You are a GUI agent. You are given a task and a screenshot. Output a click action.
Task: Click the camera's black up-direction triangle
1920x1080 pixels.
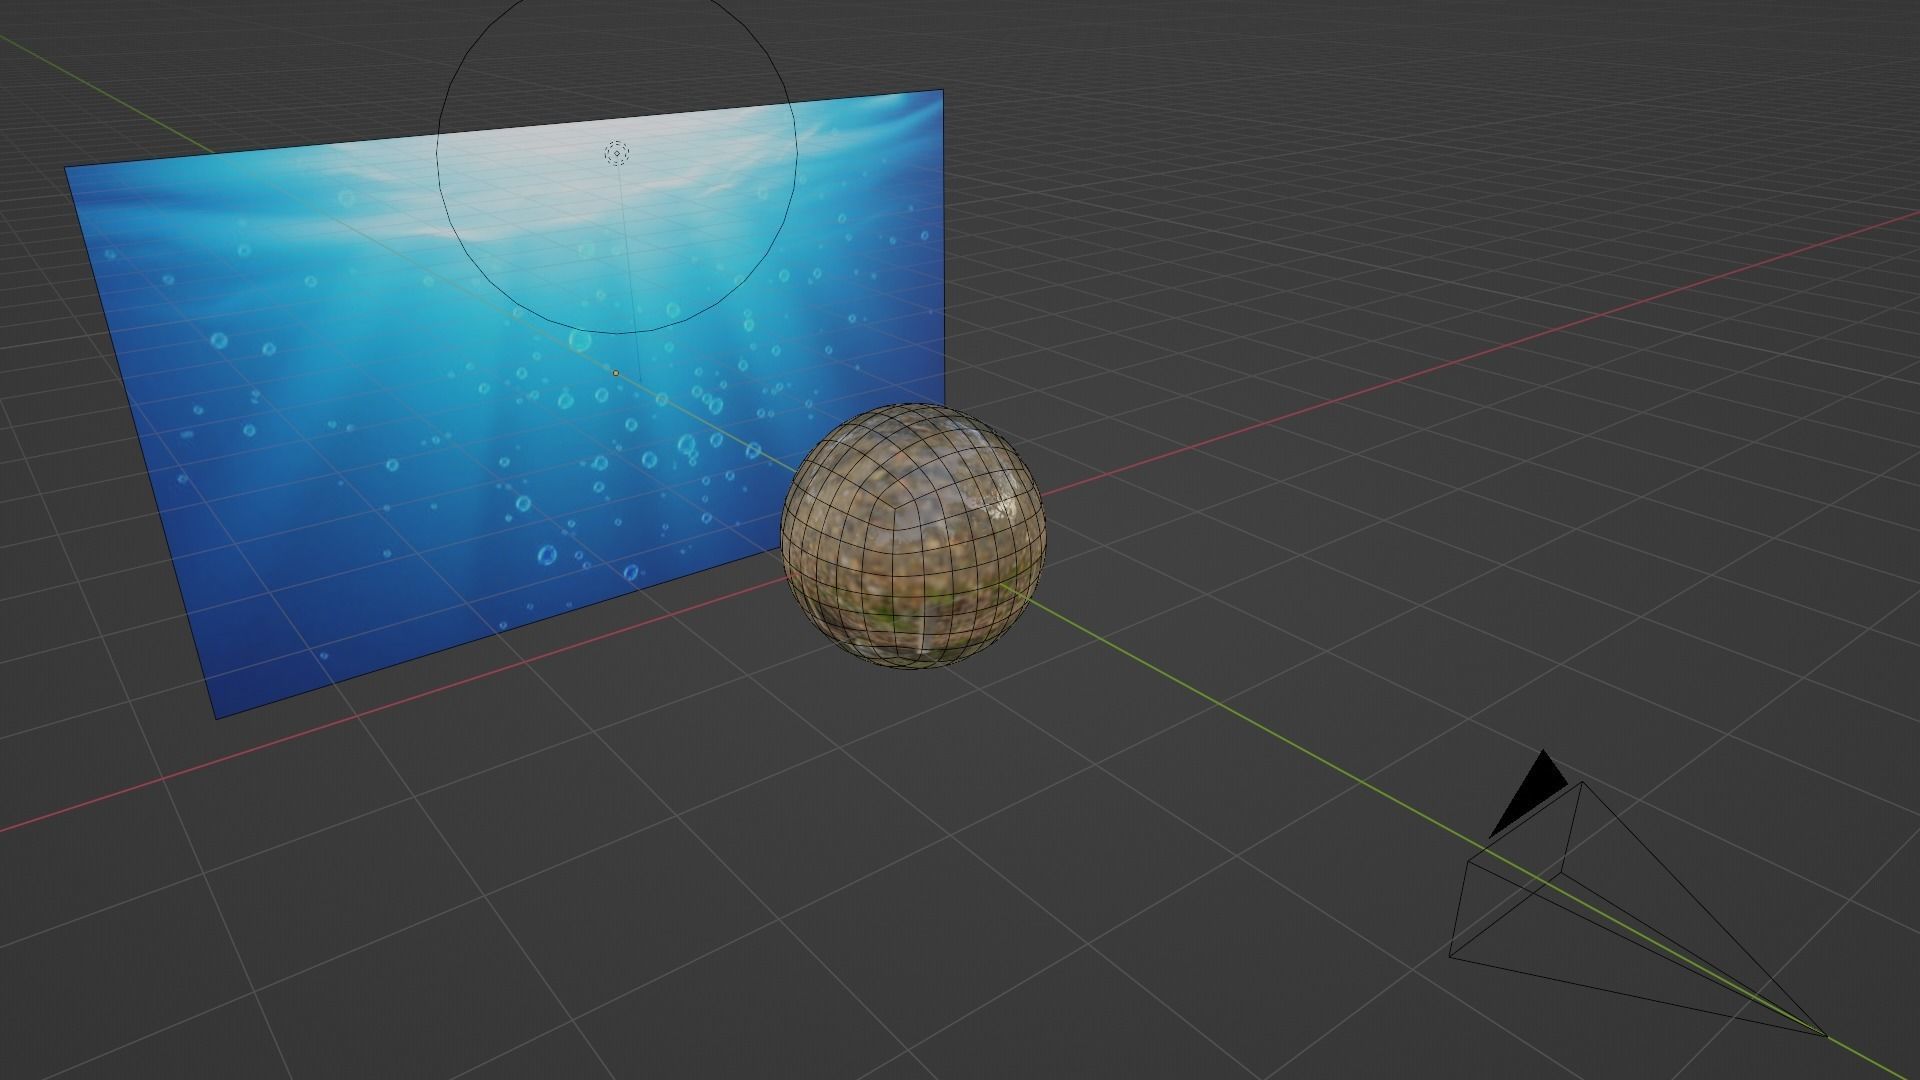pyautogui.click(x=1532, y=792)
